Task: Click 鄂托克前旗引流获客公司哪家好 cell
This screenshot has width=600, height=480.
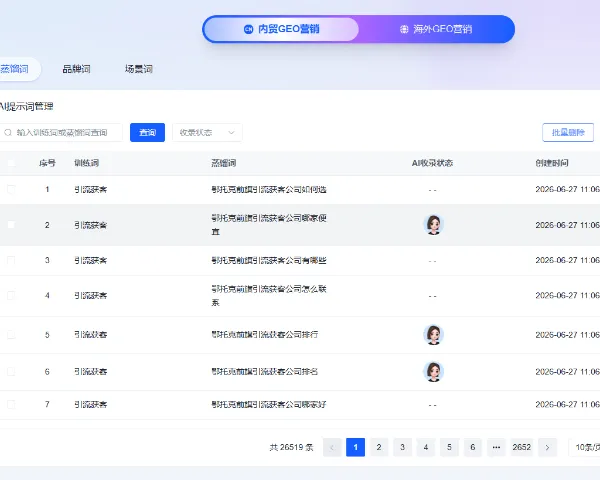Action: (269, 405)
